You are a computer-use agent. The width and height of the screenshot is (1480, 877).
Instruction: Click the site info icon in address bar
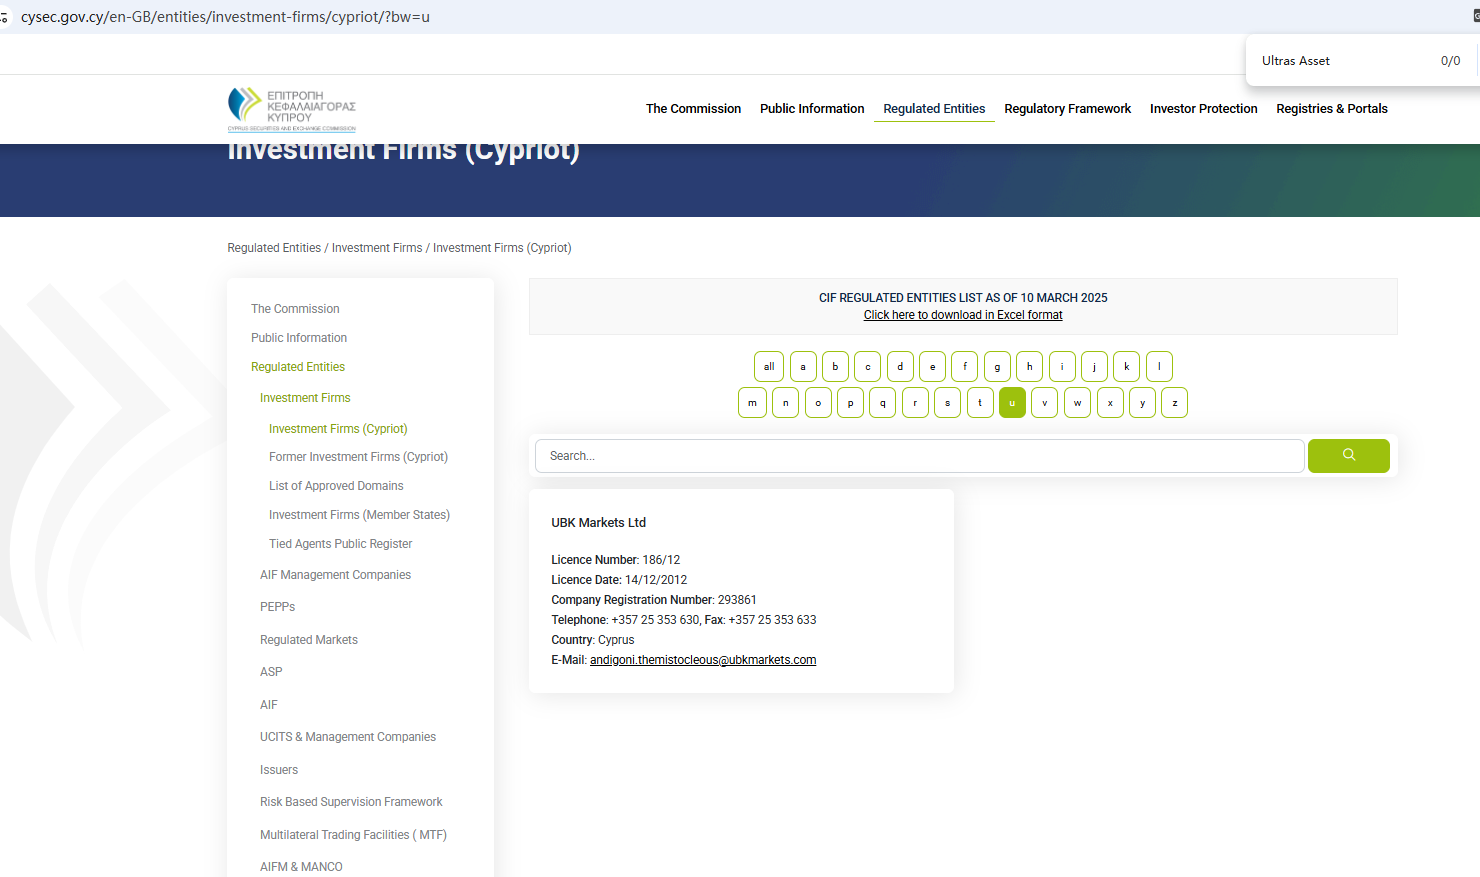click(x=5, y=17)
